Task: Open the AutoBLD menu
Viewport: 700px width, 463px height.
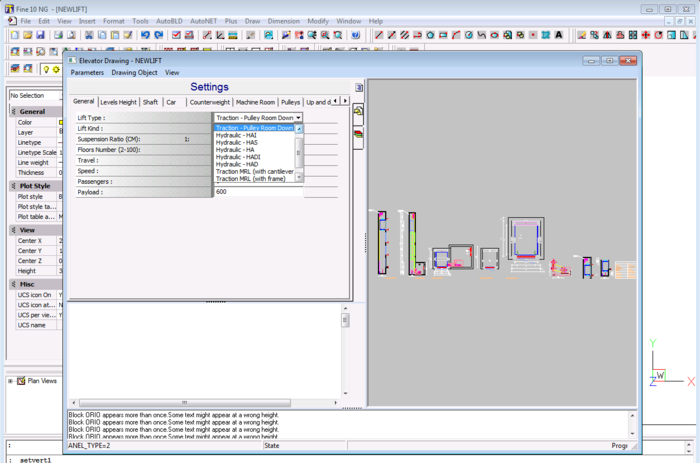Action: click(x=168, y=21)
